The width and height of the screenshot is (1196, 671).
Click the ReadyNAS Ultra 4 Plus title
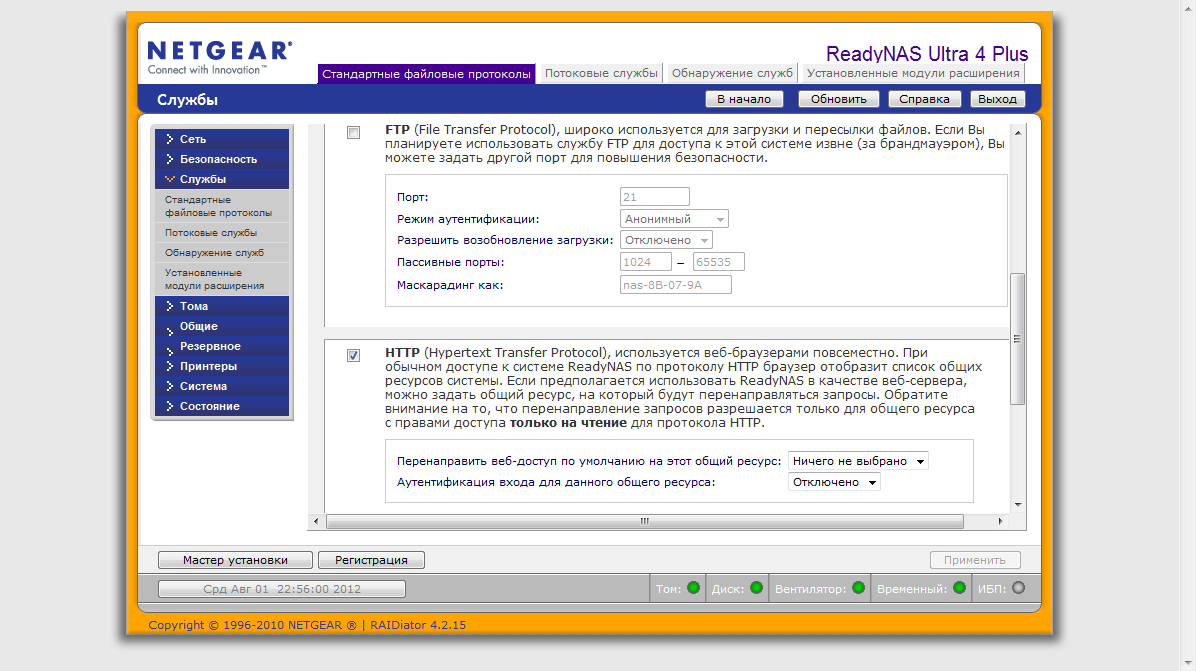[x=927, y=53]
